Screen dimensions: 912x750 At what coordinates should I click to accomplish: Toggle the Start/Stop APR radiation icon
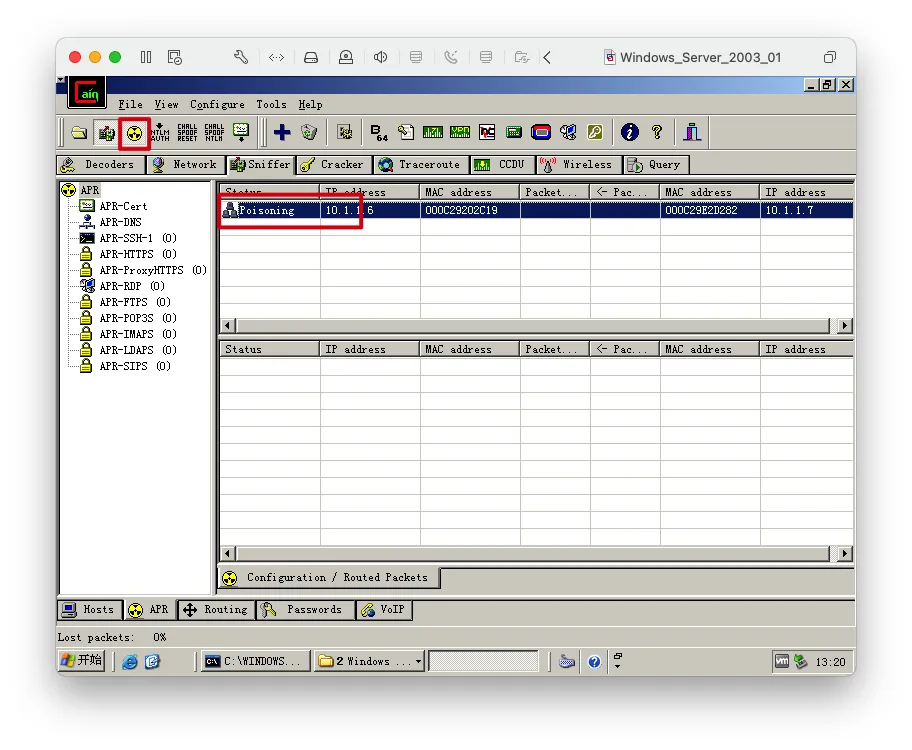[x=134, y=133]
